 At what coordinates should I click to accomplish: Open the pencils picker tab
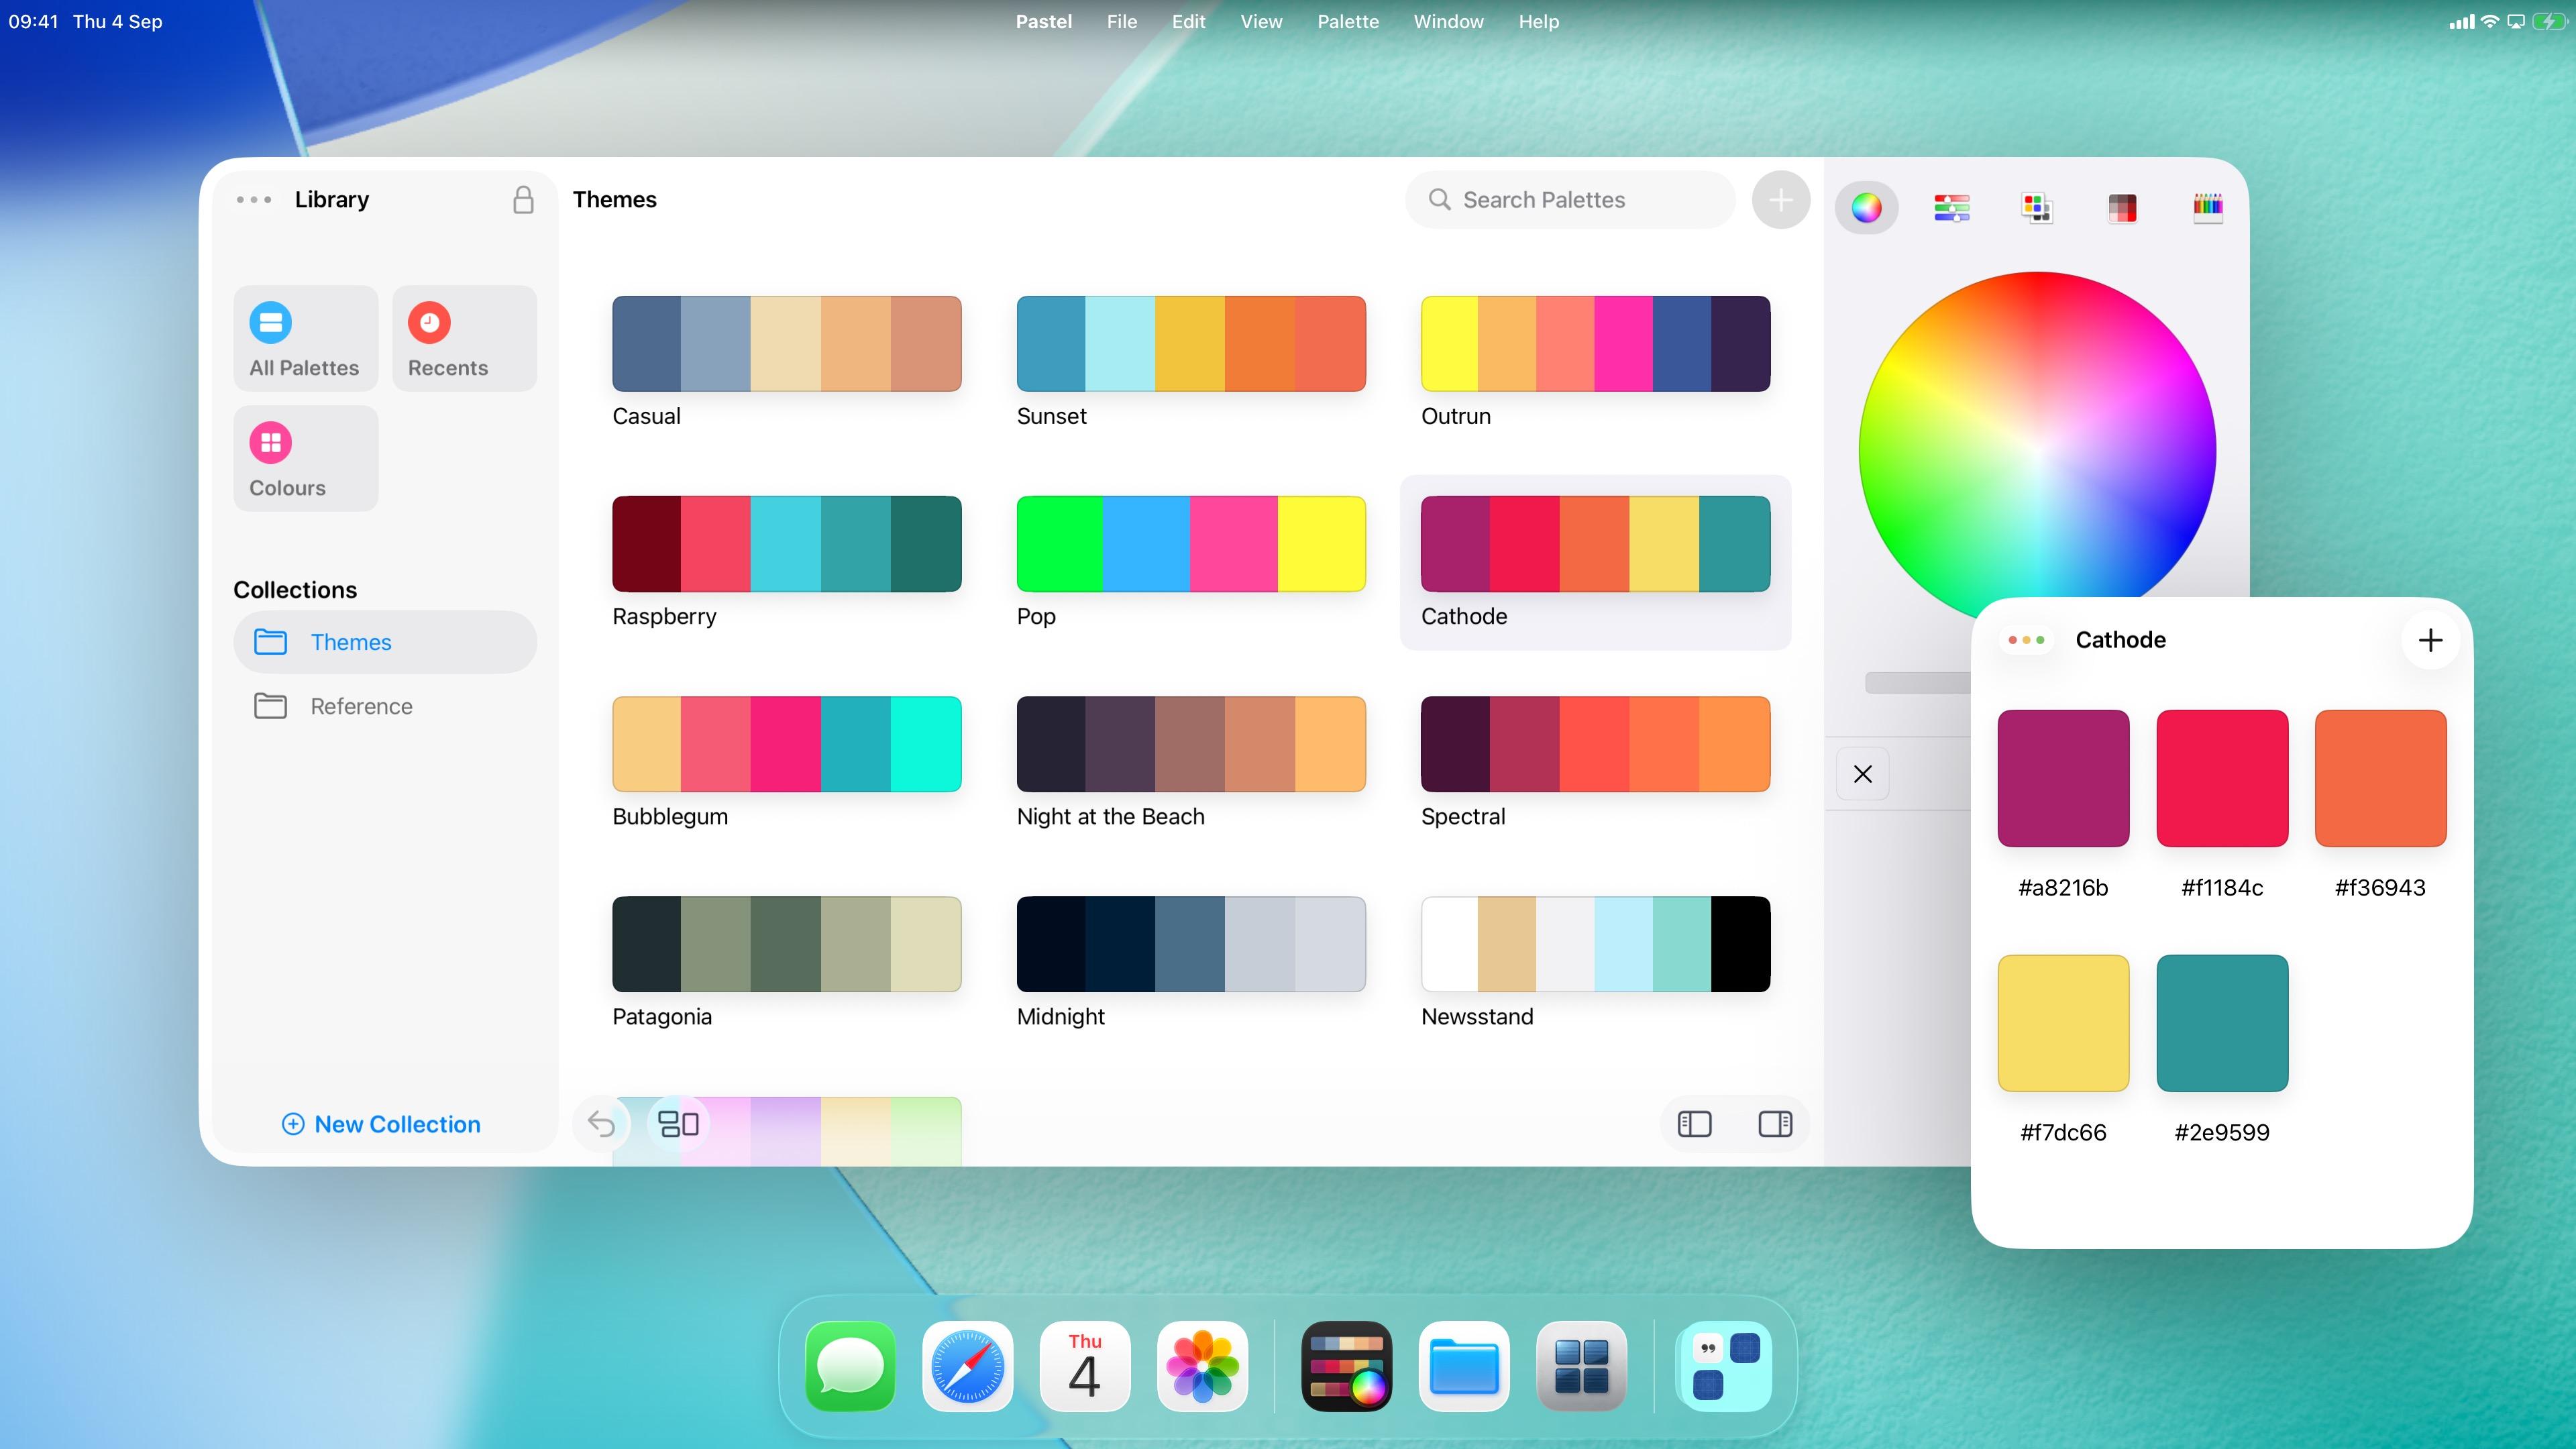pyautogui.click(x=2207, y=208)
